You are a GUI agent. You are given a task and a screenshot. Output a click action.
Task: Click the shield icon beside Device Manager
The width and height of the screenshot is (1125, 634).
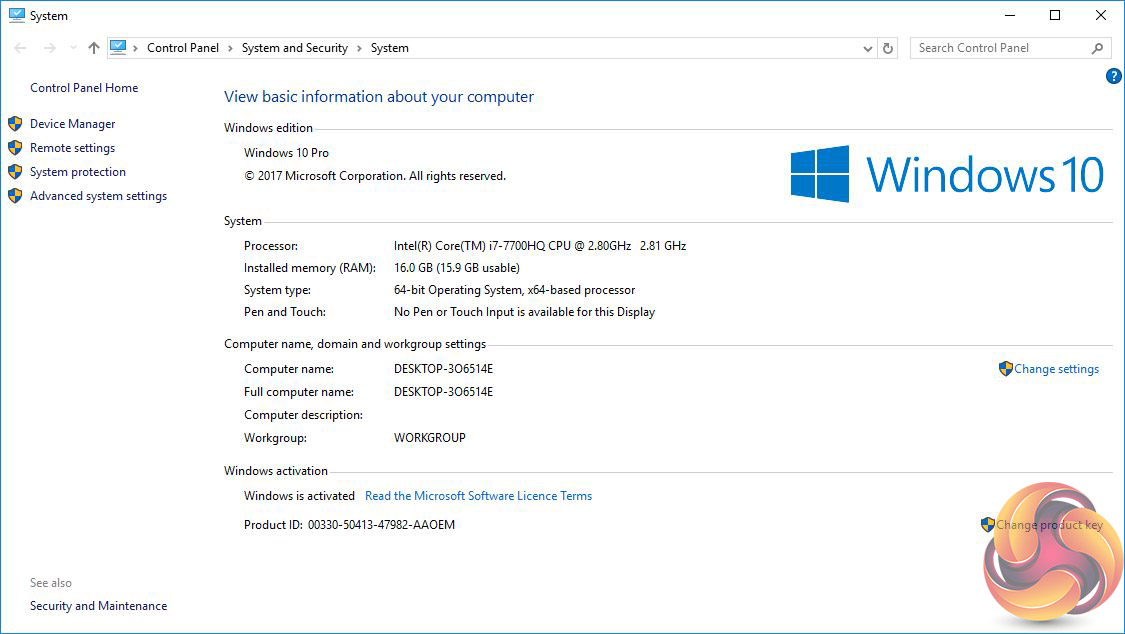point(15,124)
